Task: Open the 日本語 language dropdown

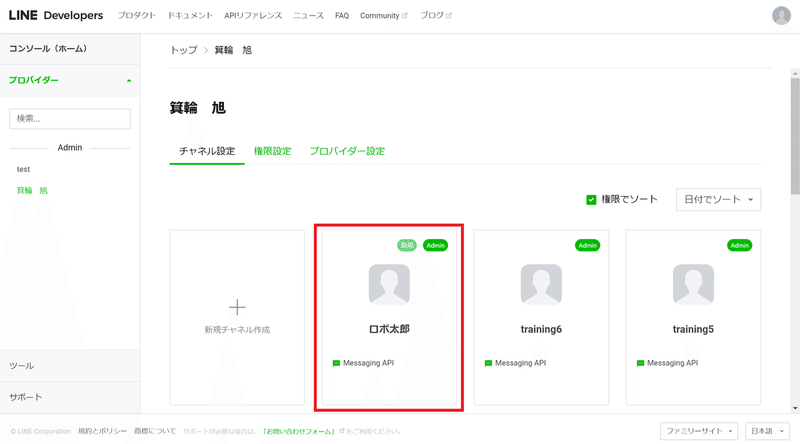Action: (x=767, y=431)
